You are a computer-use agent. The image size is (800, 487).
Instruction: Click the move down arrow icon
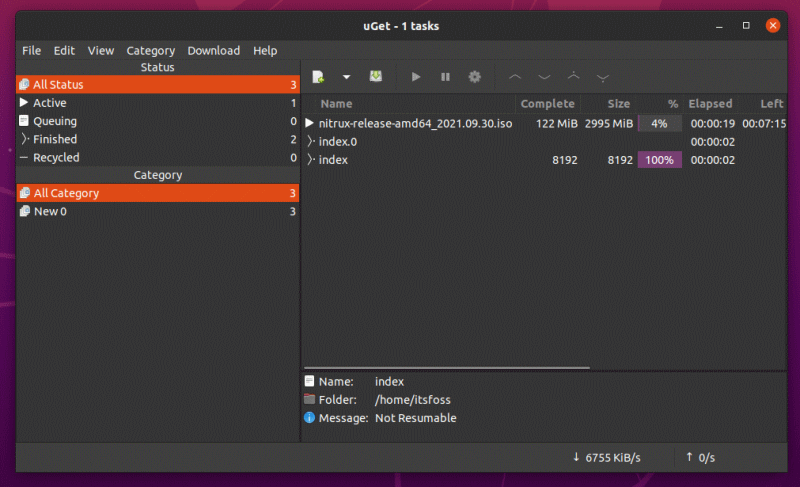coord(544,78)
